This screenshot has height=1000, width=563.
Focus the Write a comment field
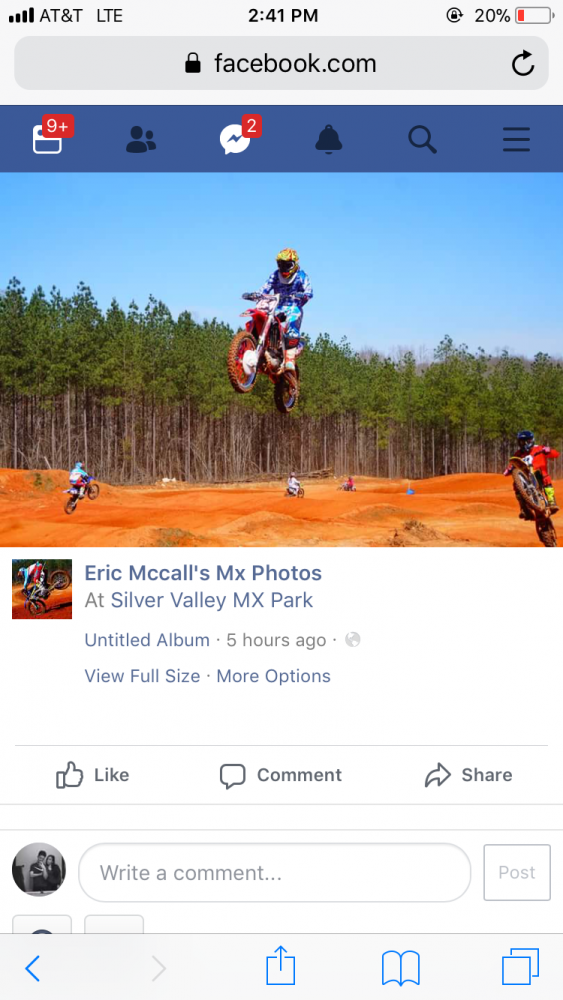pyautogui.click(x=274, y=872)
